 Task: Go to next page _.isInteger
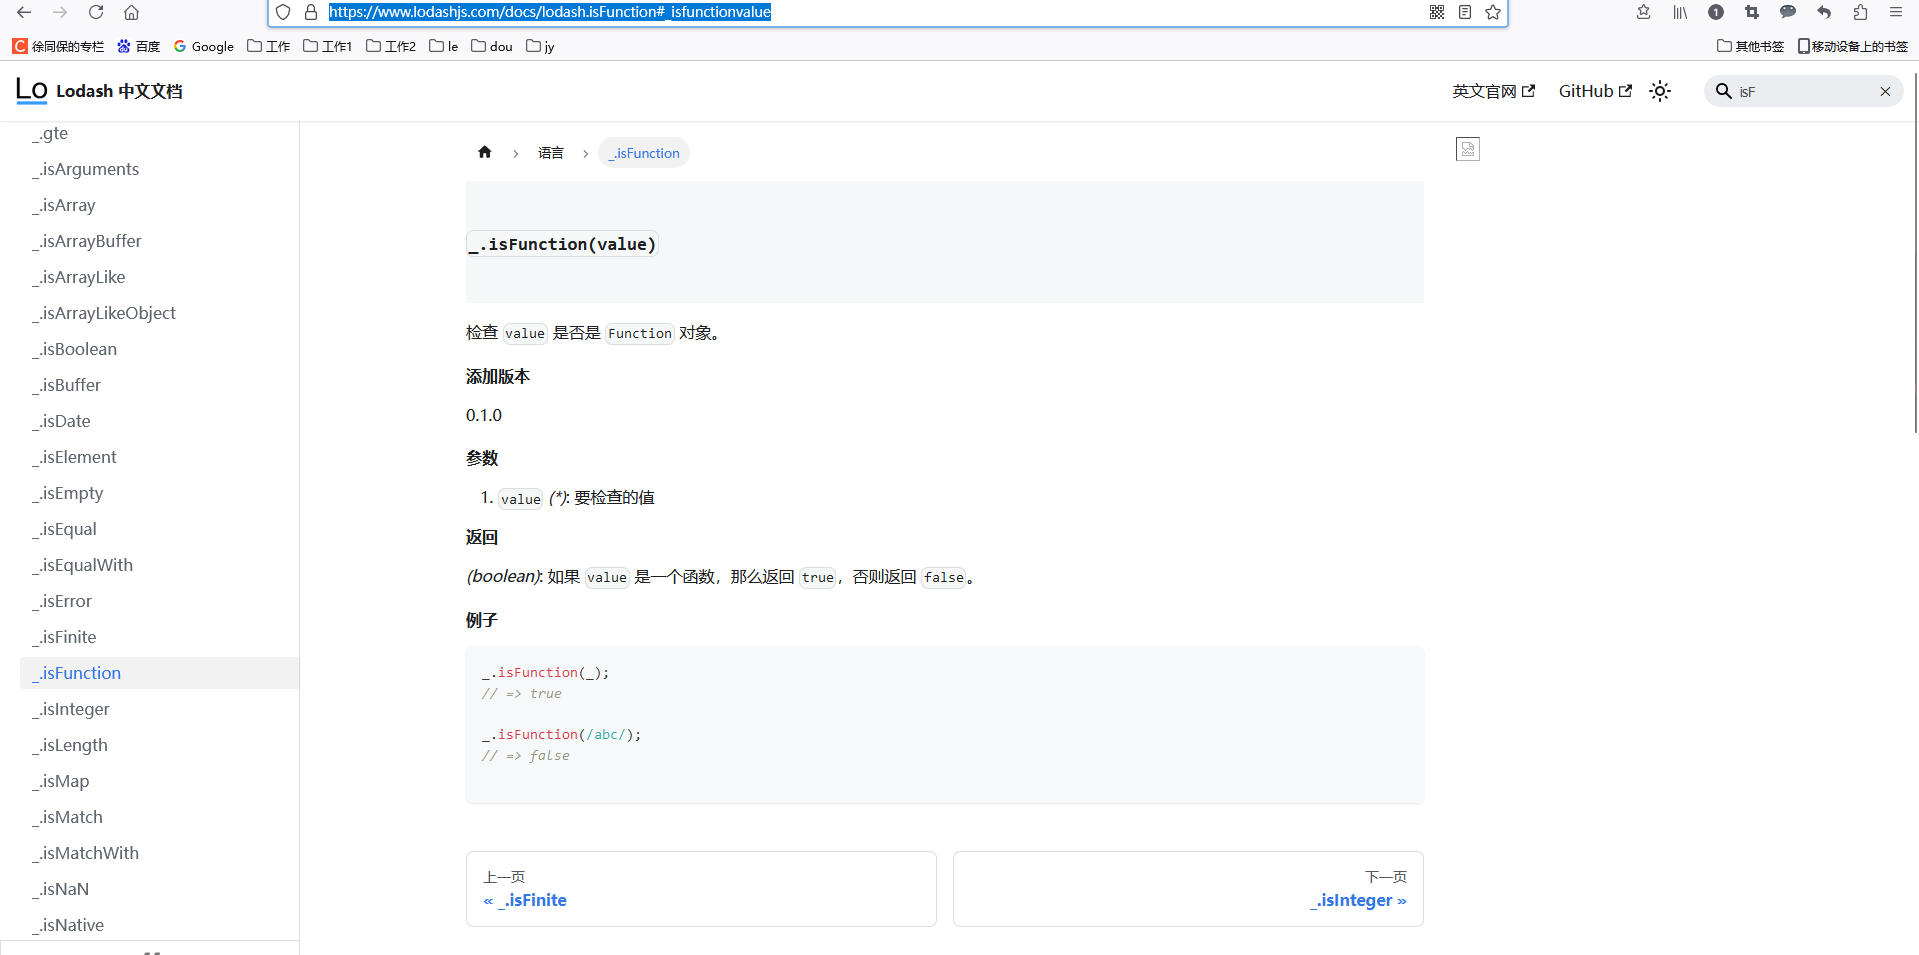[1358, 900]
